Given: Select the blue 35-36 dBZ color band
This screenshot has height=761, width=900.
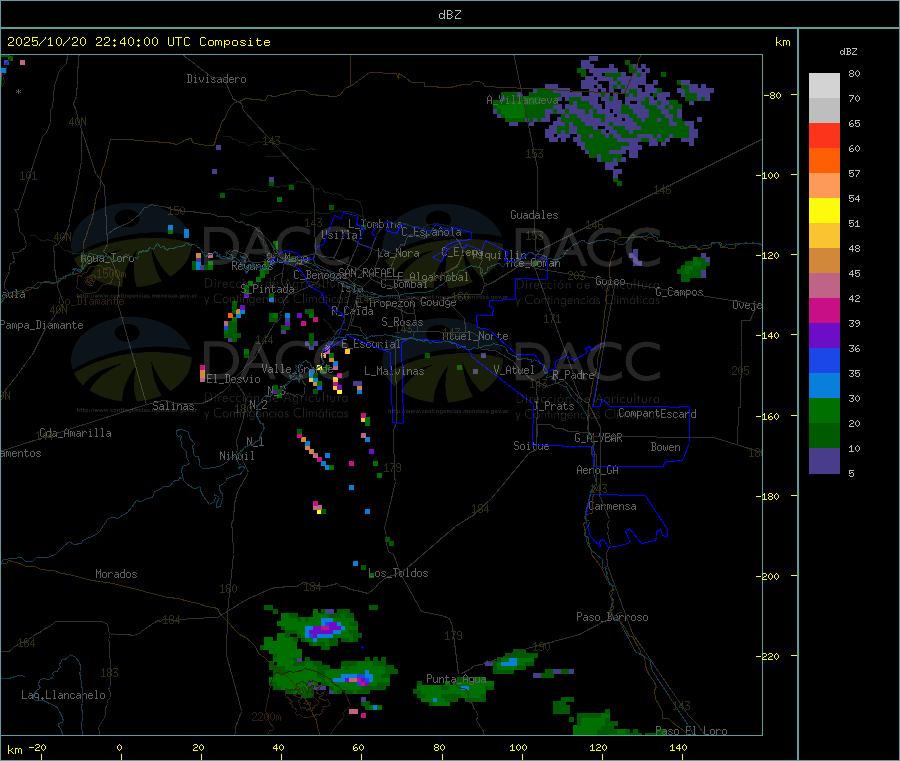Looking at the screenshot, I should click(824, 360).
